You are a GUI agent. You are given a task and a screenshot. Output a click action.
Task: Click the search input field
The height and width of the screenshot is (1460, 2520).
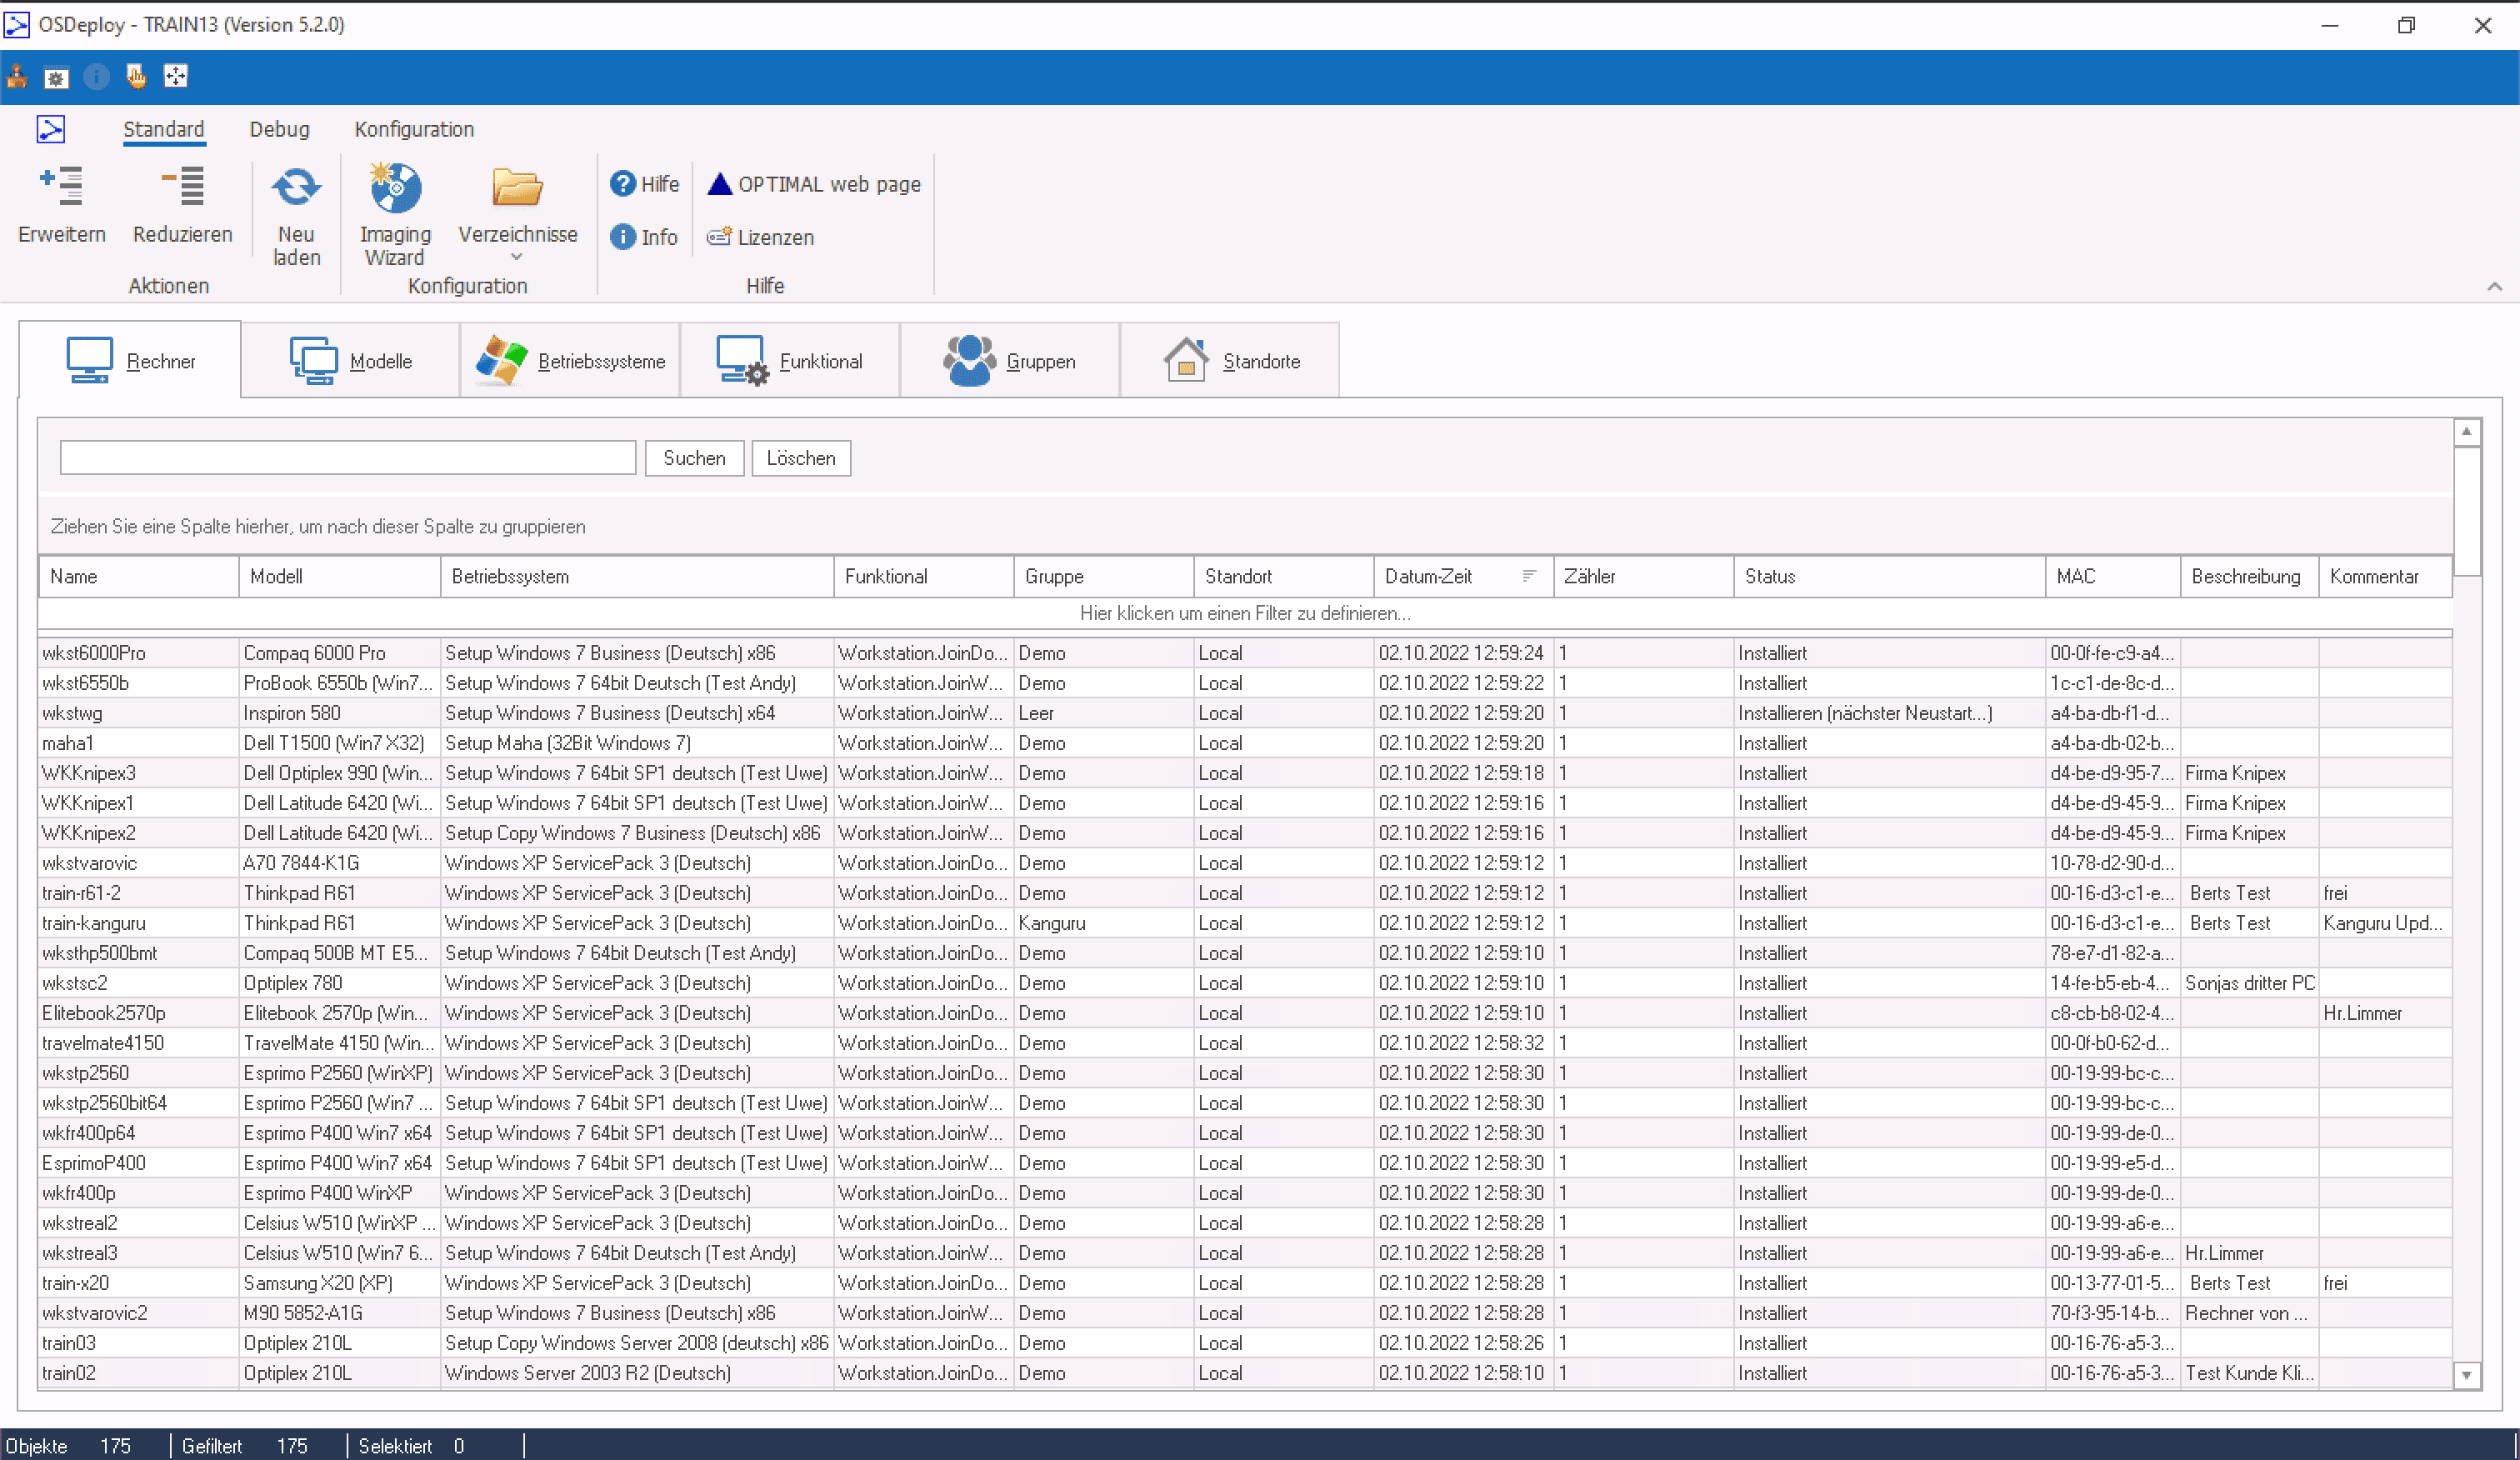pos(346,457)
